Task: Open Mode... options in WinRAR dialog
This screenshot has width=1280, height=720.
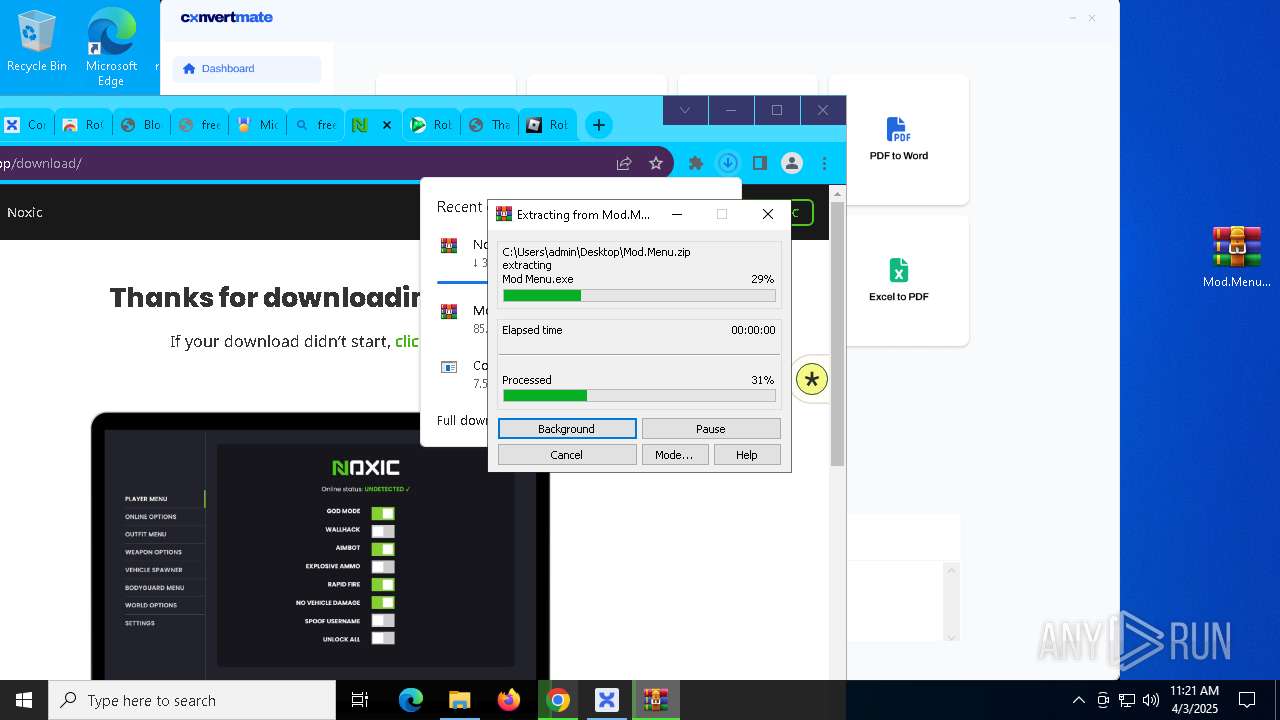Action: [674, 455]
